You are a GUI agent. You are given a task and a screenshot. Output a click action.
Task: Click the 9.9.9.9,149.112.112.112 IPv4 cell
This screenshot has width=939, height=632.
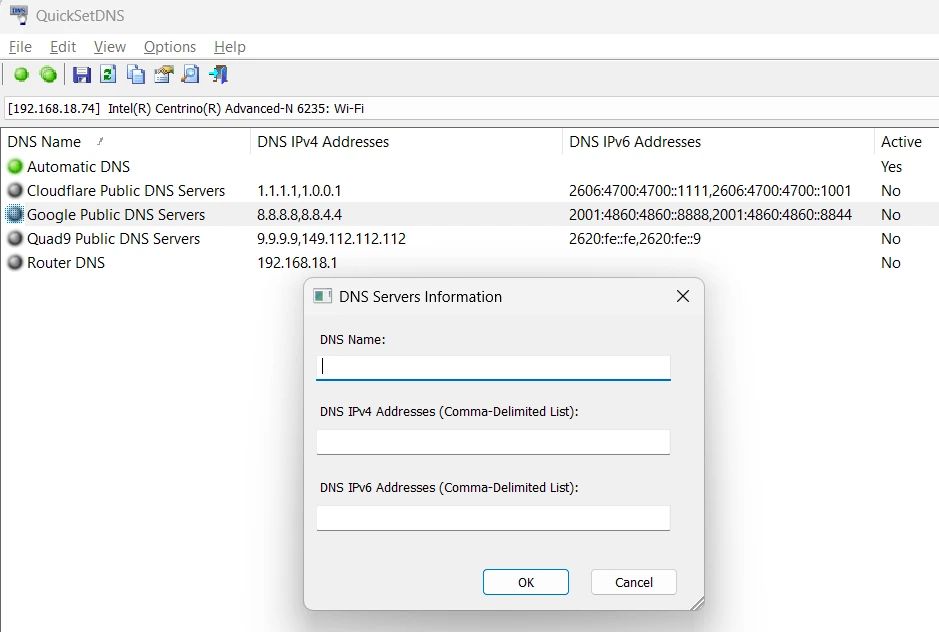click(x=331, y=238)
